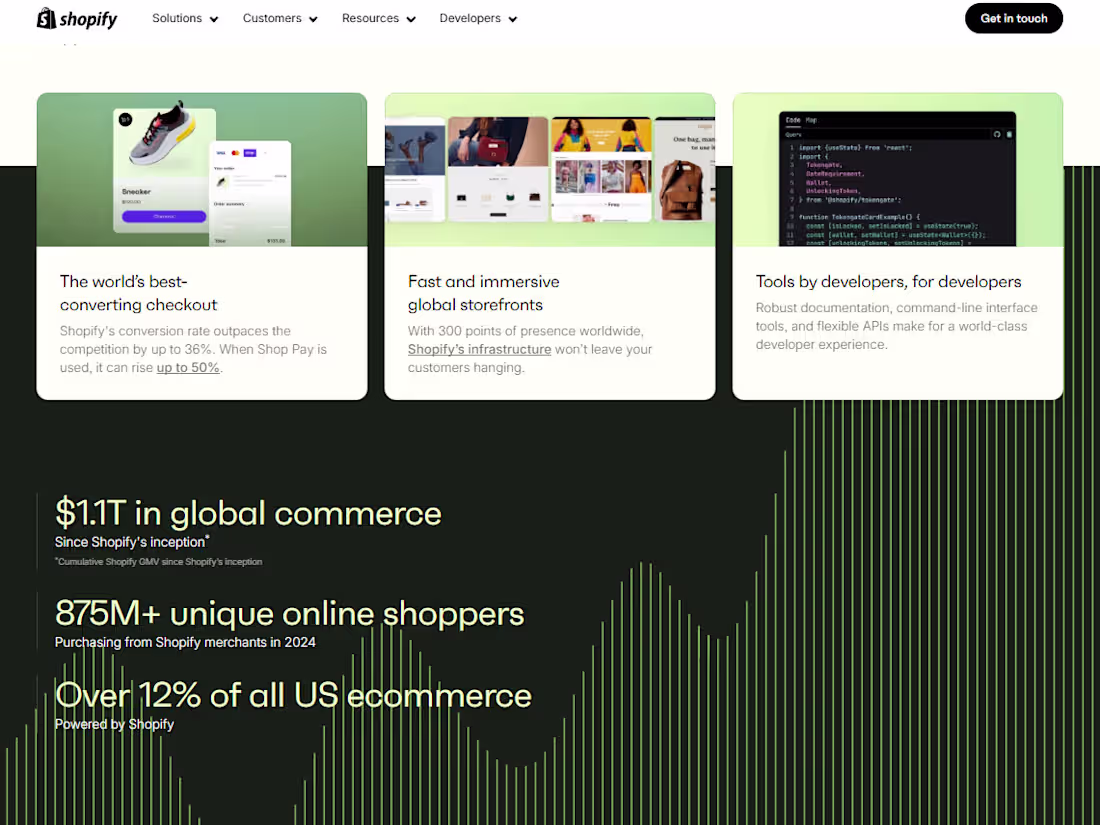Click the purple checkout button in sneaker card
The height and width of the screenshot is (825, 1100).
click(x=164, y=216)
